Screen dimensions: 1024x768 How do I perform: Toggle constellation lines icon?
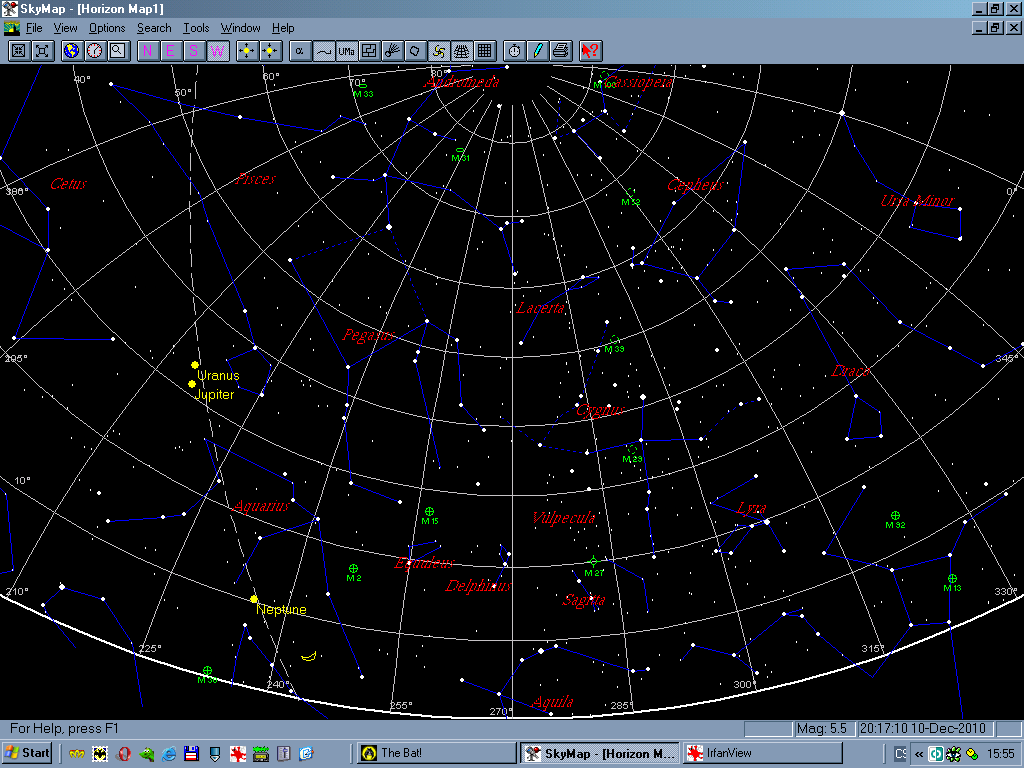tap(323, 51)
